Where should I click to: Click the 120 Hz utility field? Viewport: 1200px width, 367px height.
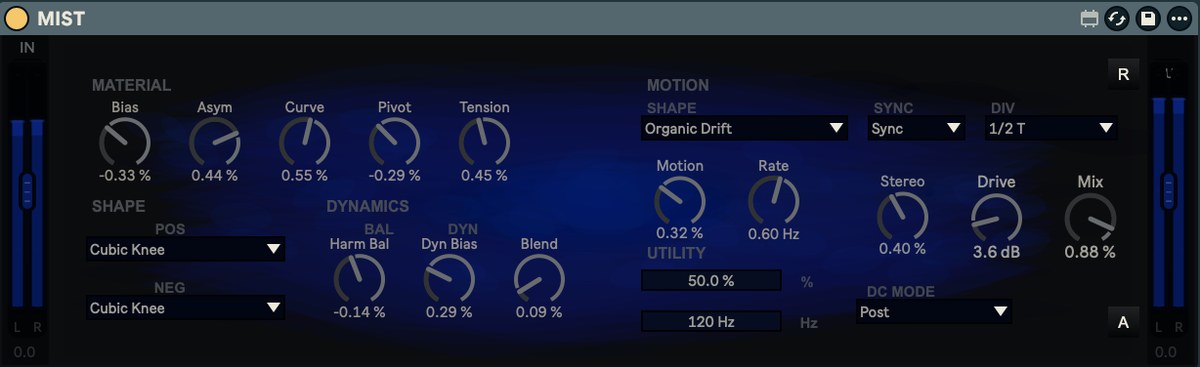point(711,322)
